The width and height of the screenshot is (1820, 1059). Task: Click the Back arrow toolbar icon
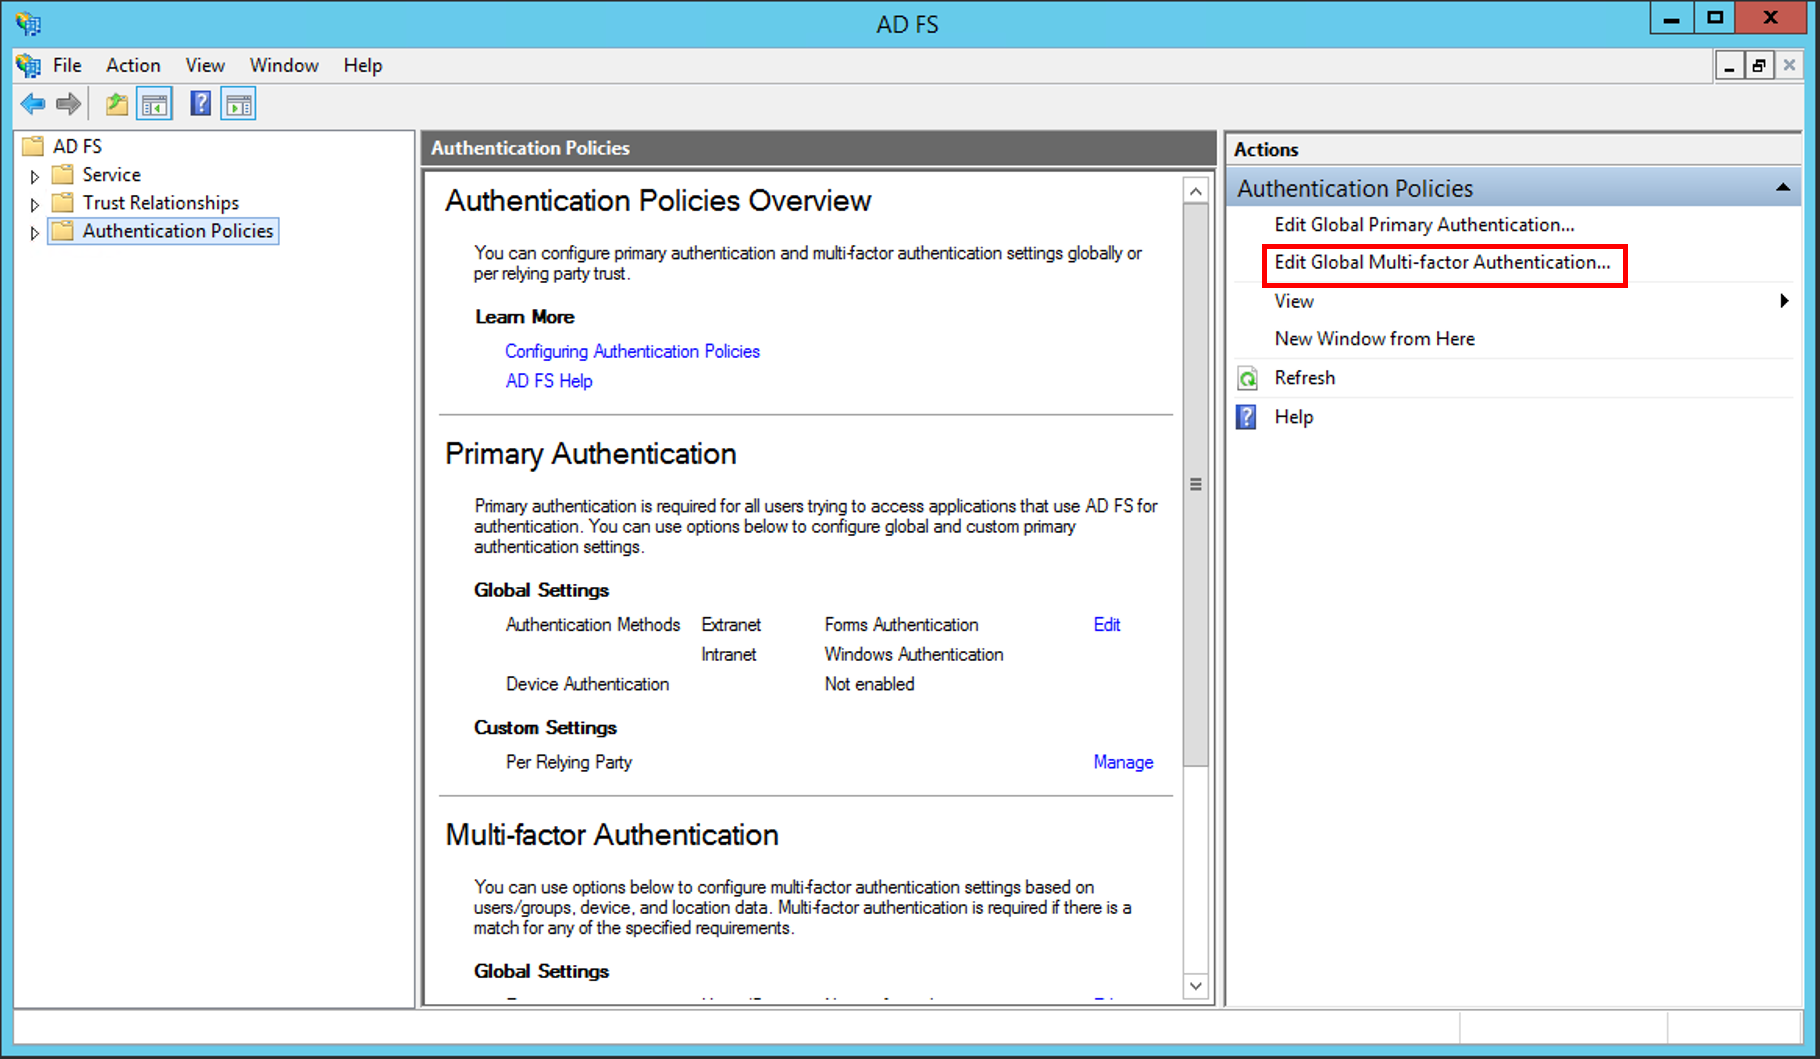point(33,104)
